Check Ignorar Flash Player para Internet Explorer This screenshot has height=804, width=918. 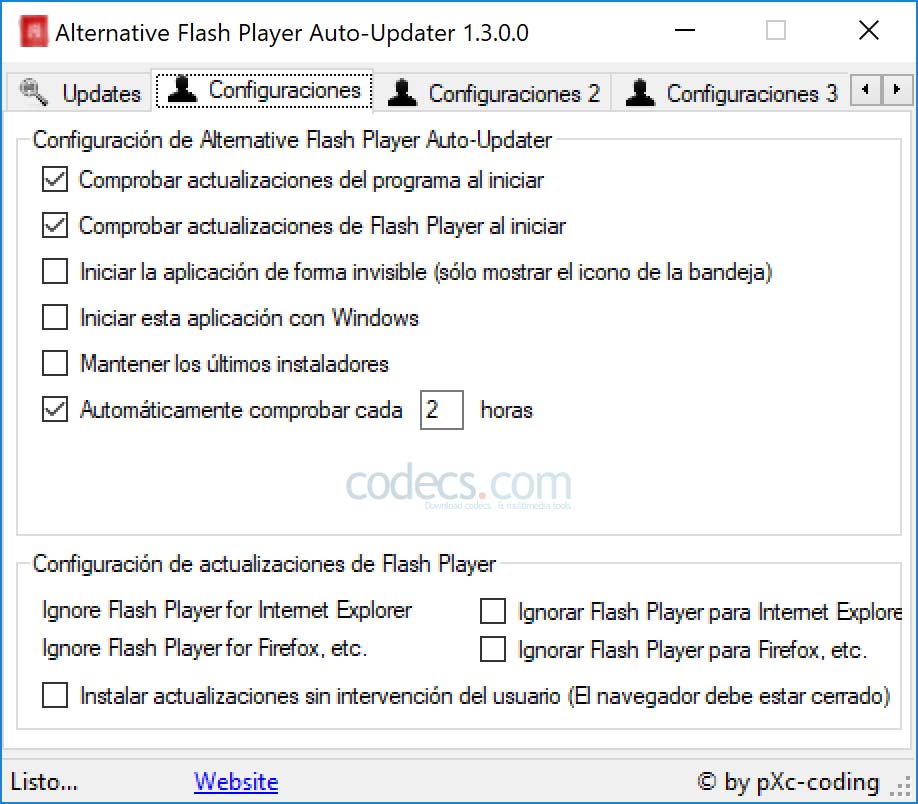pos(493,611)
